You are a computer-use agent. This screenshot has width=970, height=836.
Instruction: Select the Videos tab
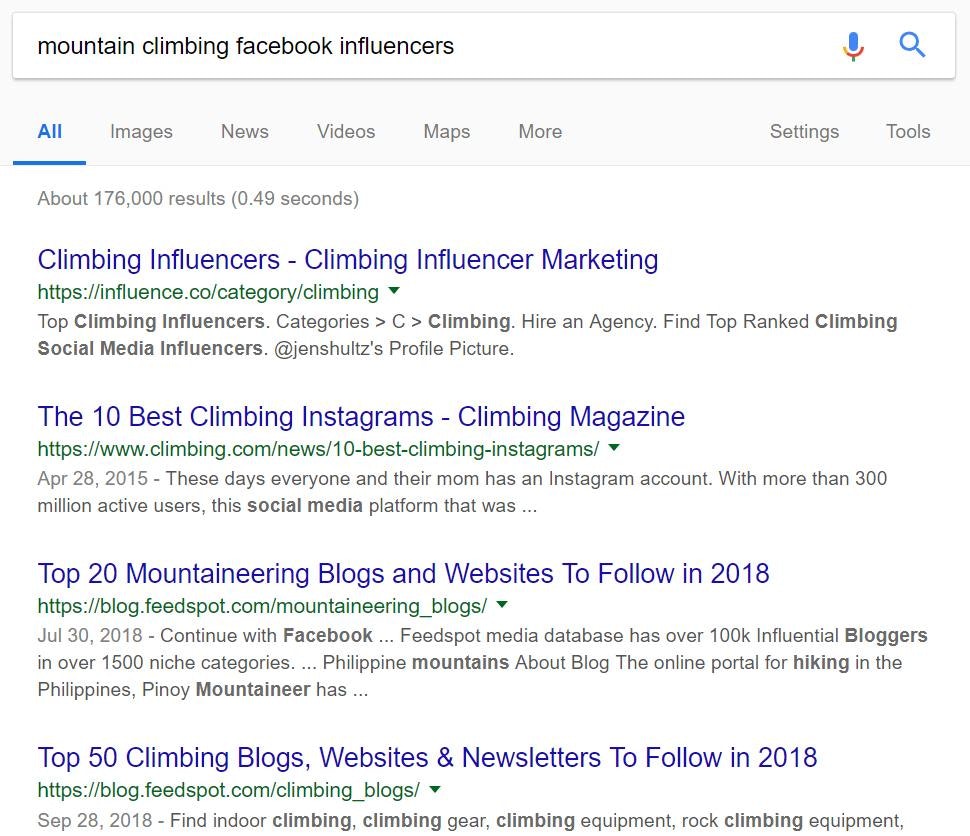[x=346, y=132]
